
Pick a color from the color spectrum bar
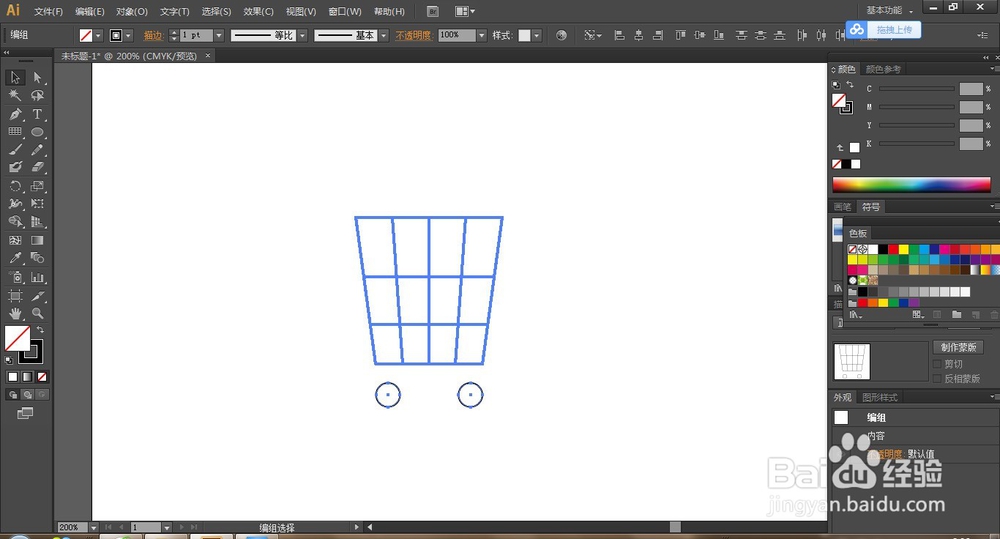pyautogui.click(x=911, y=184)
